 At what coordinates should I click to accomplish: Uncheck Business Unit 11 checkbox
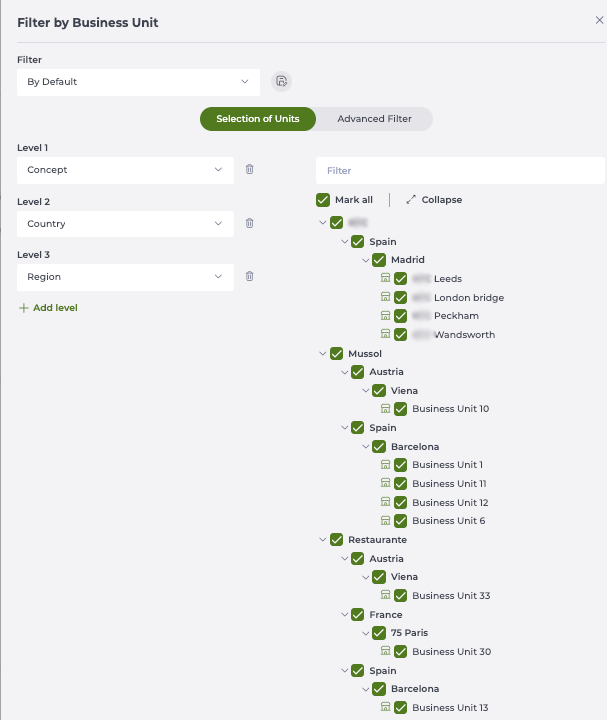[x=401, y=483]
